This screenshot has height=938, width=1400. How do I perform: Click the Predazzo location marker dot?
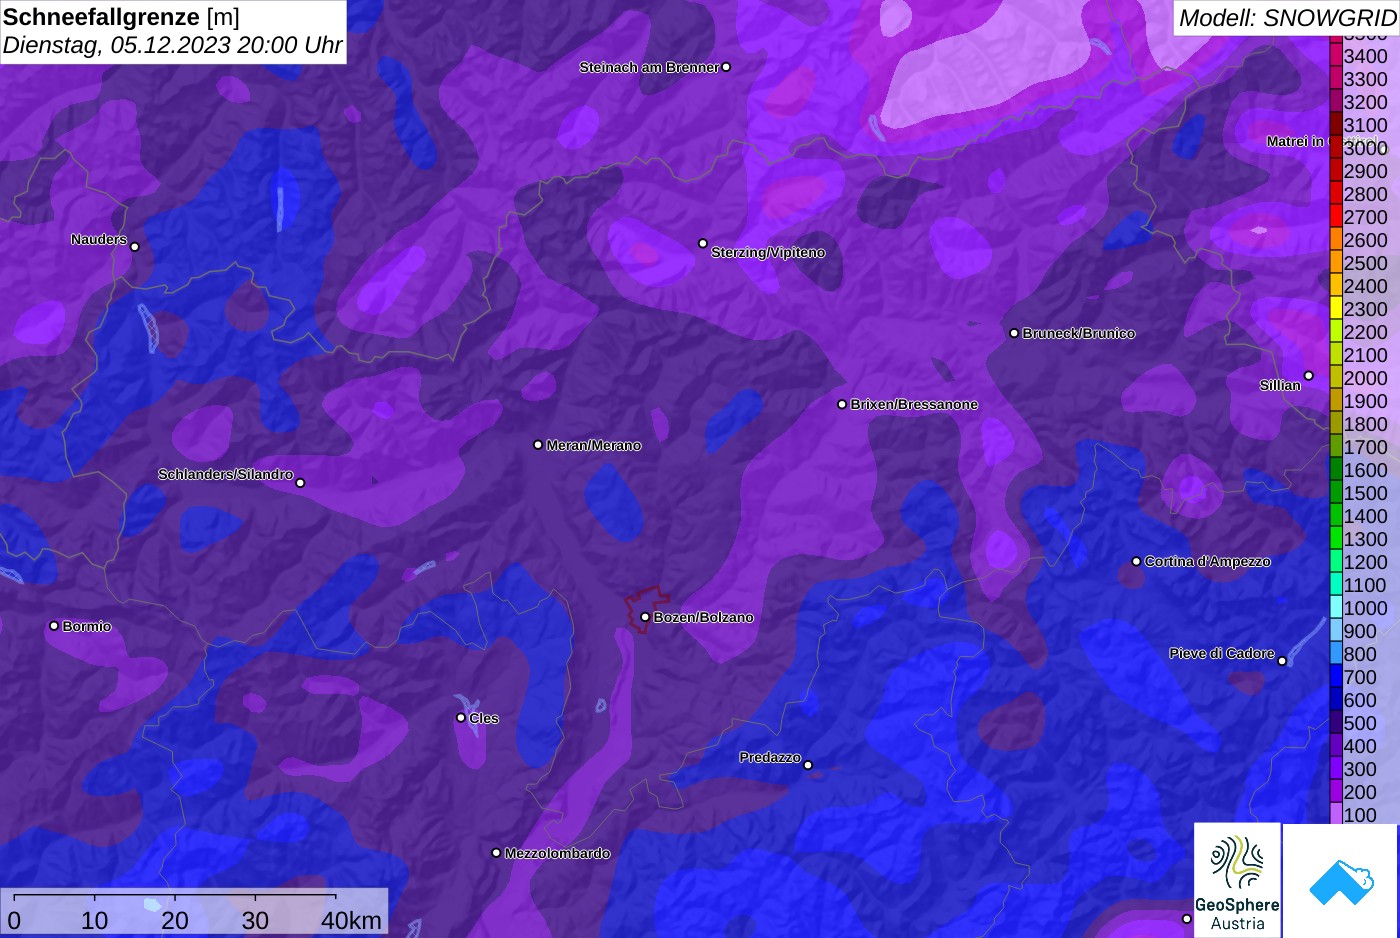(808, 765)
